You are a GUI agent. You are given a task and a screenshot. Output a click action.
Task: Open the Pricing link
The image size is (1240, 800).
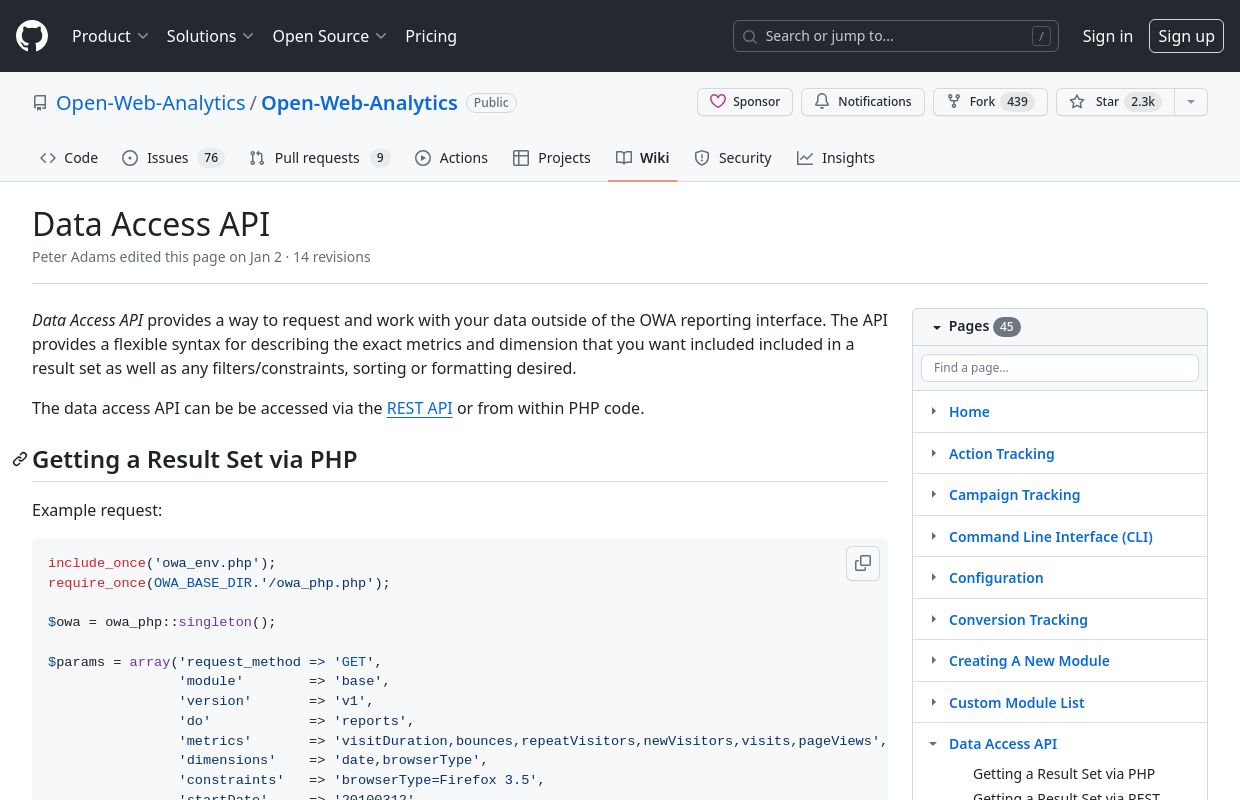click(431, 36)
